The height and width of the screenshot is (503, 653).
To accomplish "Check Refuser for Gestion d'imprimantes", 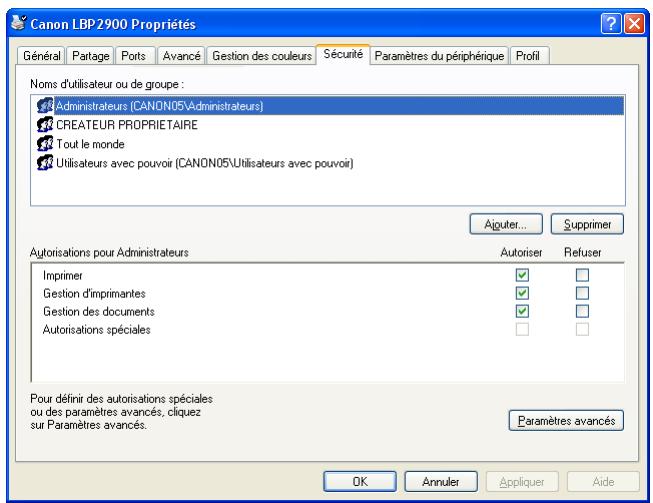I will (582, 293).
